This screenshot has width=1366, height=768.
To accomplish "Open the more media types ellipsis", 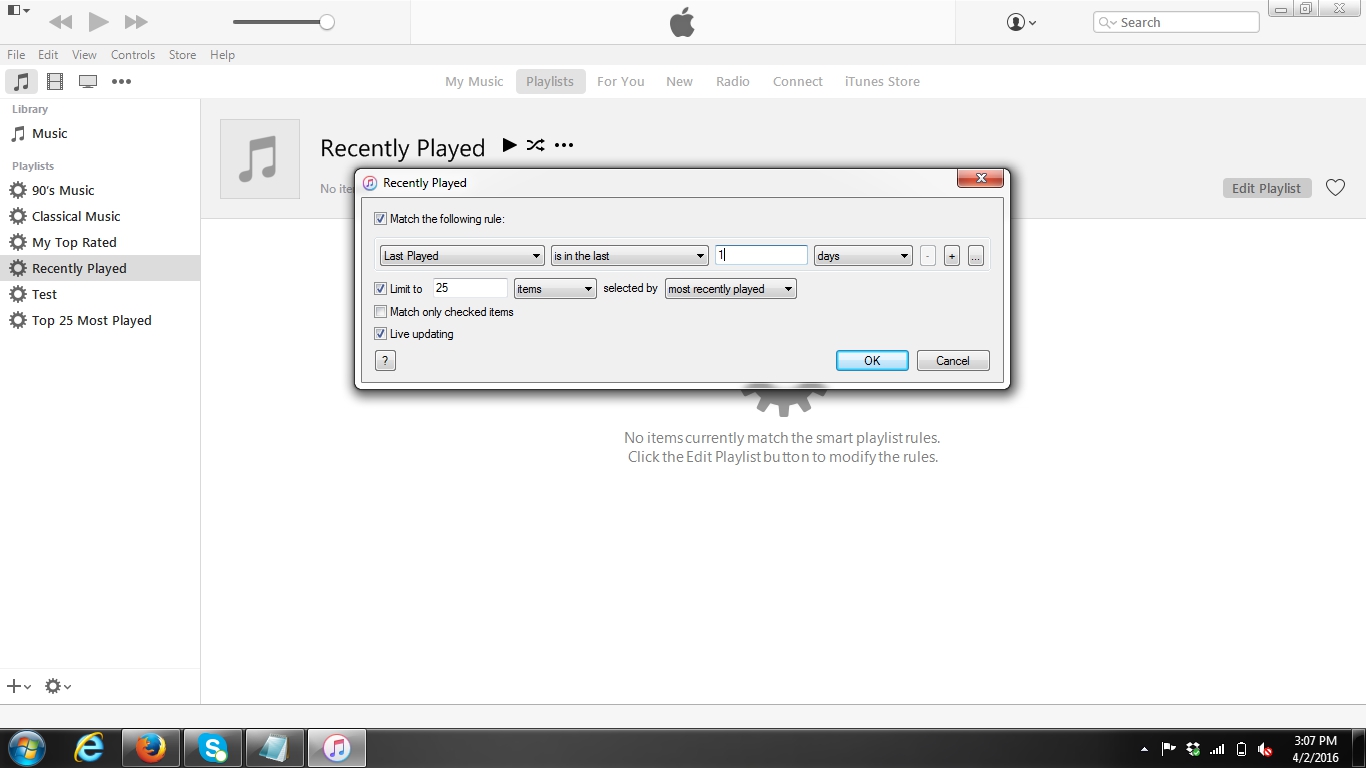I will 121,81.
